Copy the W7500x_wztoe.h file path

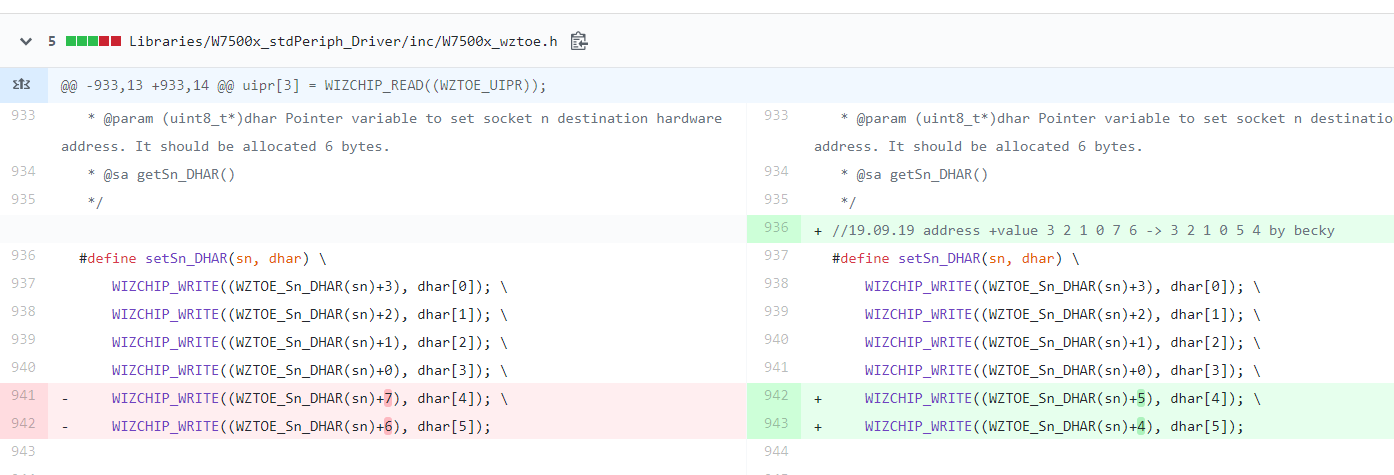pyautogui.click(x=578, y=42)
